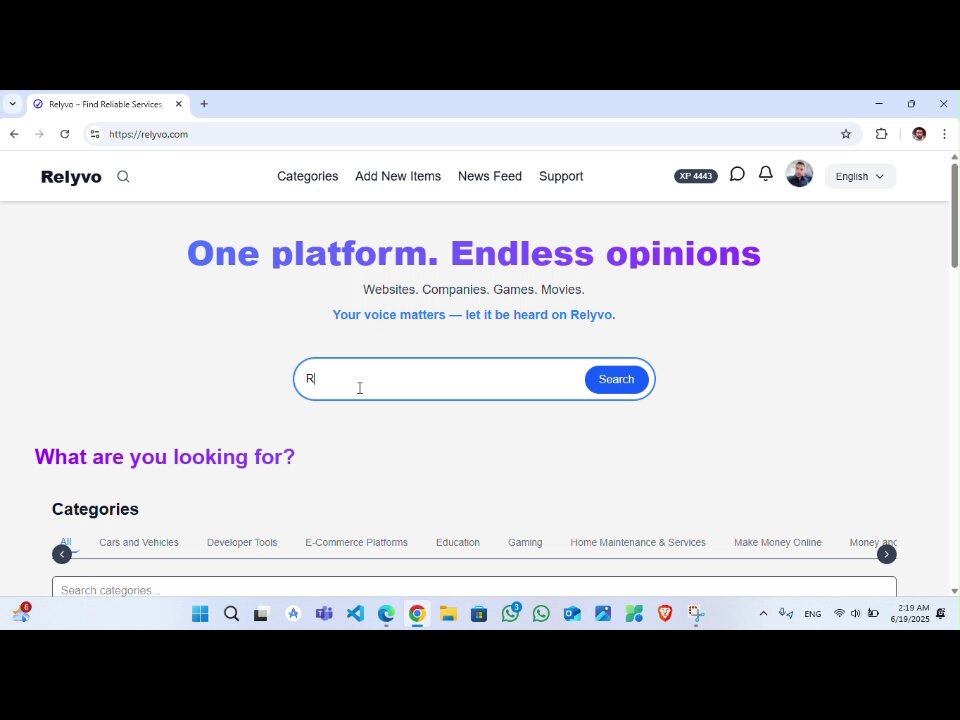960x720 pixels.
Task: Open Add New Items menu
Action: pyautogui.click(x=398, y=176)
